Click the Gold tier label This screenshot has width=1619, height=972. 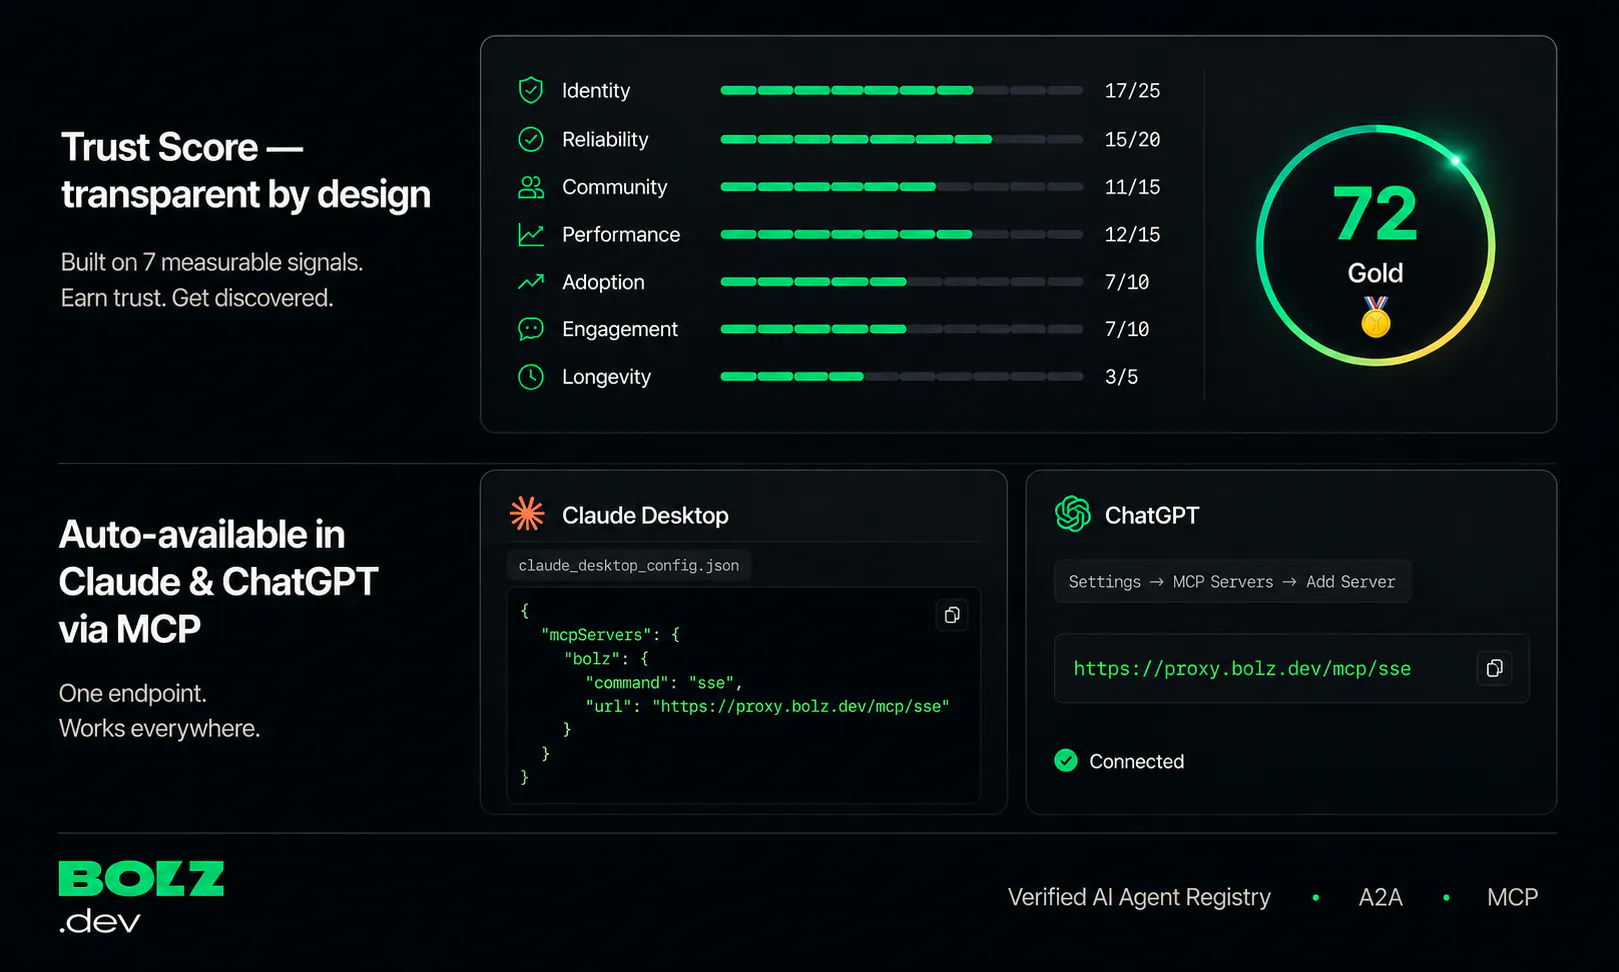1375,273
